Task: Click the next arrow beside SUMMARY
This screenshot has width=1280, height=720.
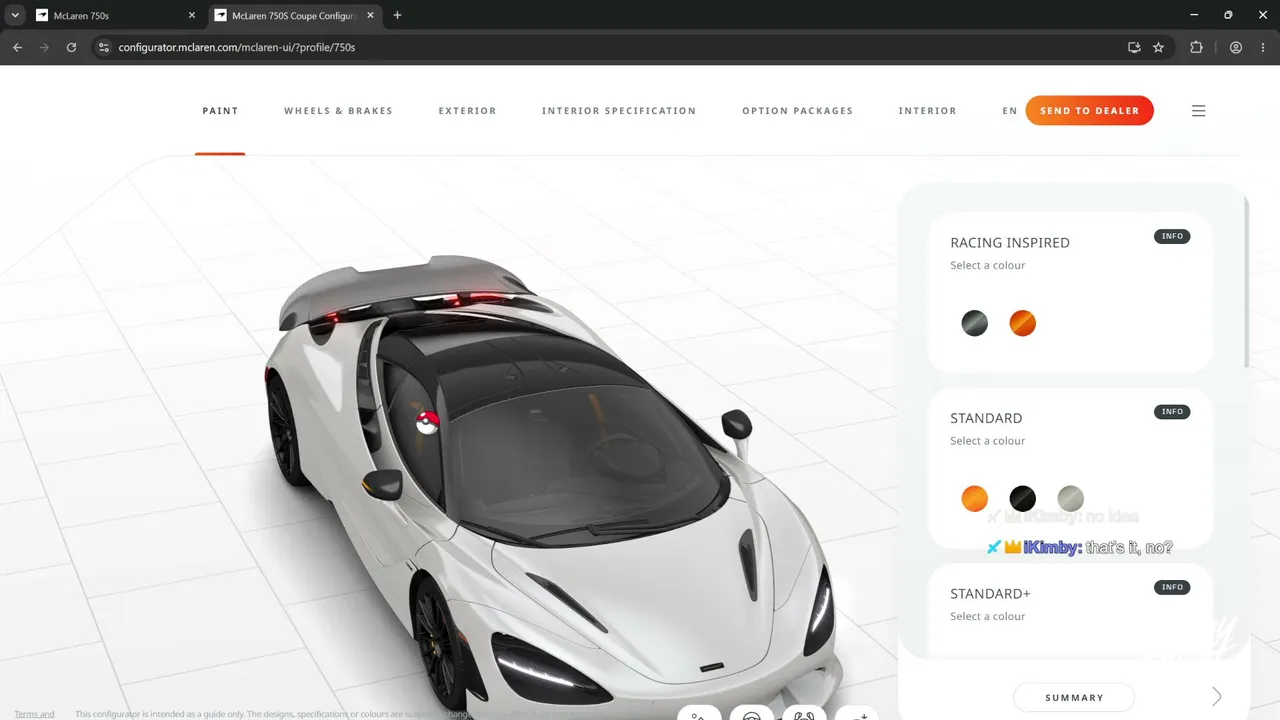Action: coord(1216,697)
